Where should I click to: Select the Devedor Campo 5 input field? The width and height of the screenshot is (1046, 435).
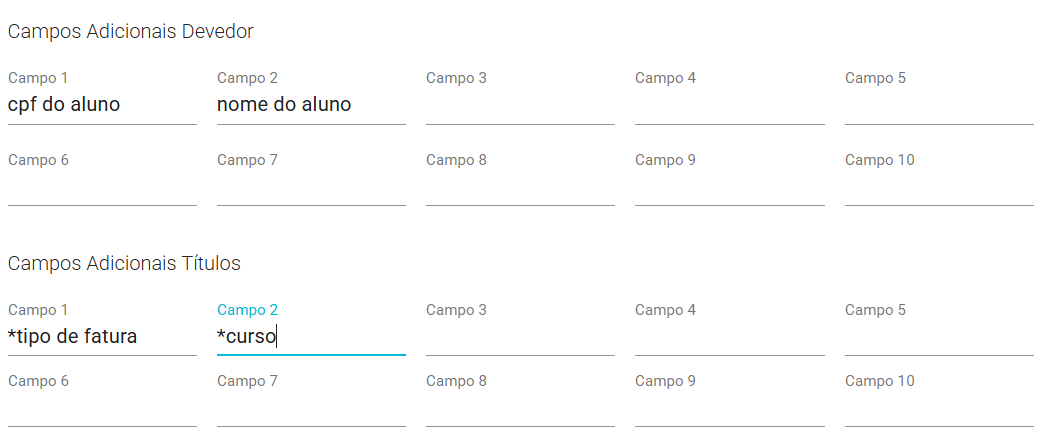939,105
